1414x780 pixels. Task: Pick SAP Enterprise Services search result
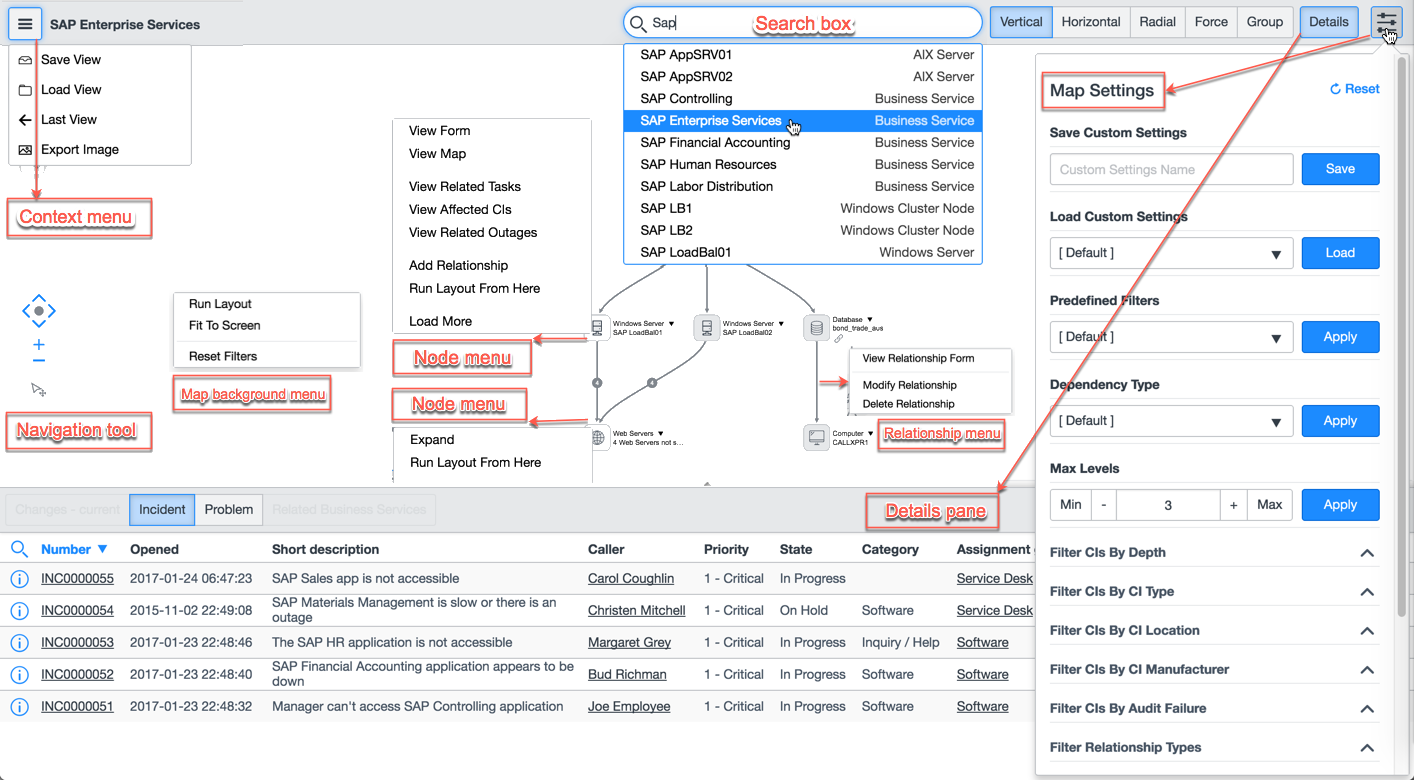(x=803, y=121)
